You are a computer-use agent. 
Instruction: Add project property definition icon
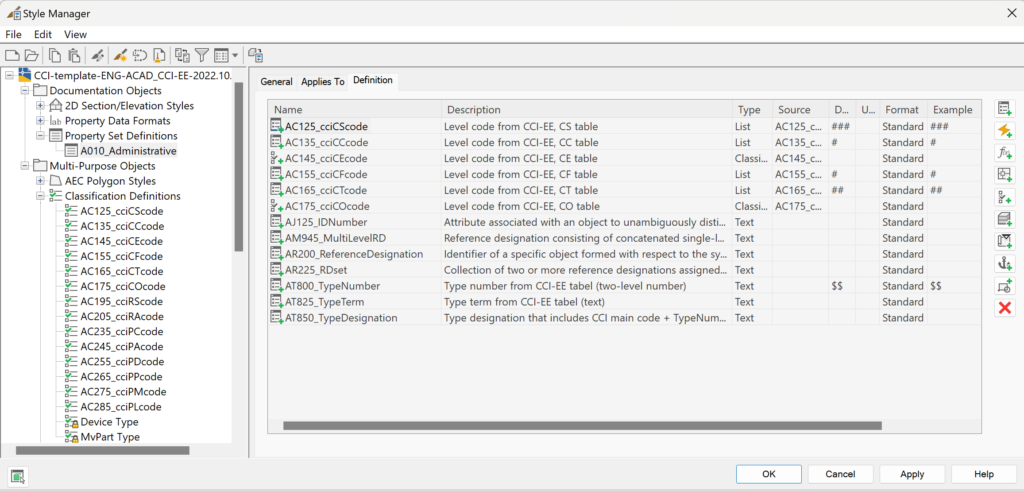click(1005, 242)
